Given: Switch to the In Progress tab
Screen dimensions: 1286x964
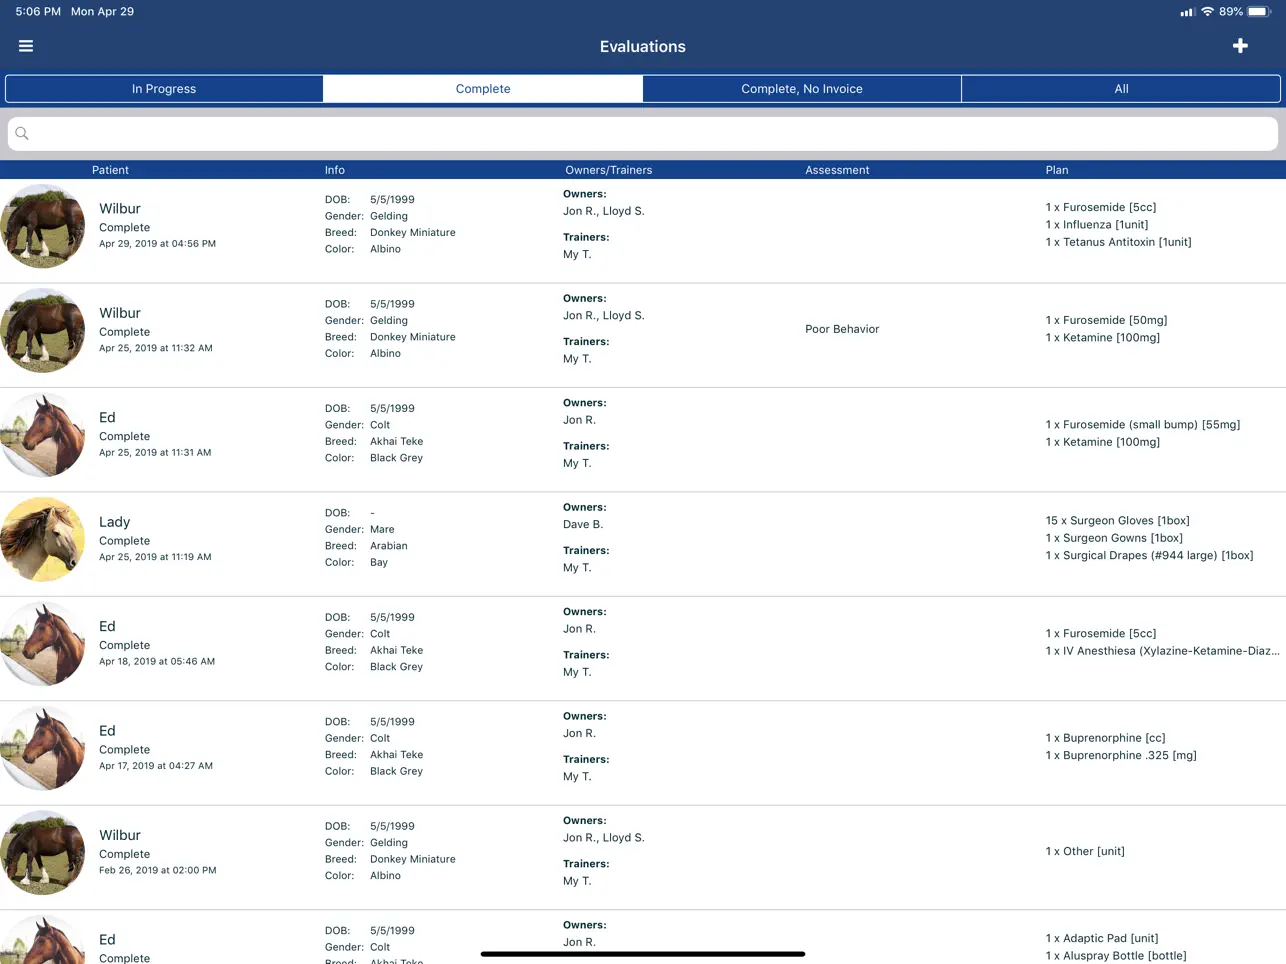Looking at the screenshot, I should click(164, 89).
